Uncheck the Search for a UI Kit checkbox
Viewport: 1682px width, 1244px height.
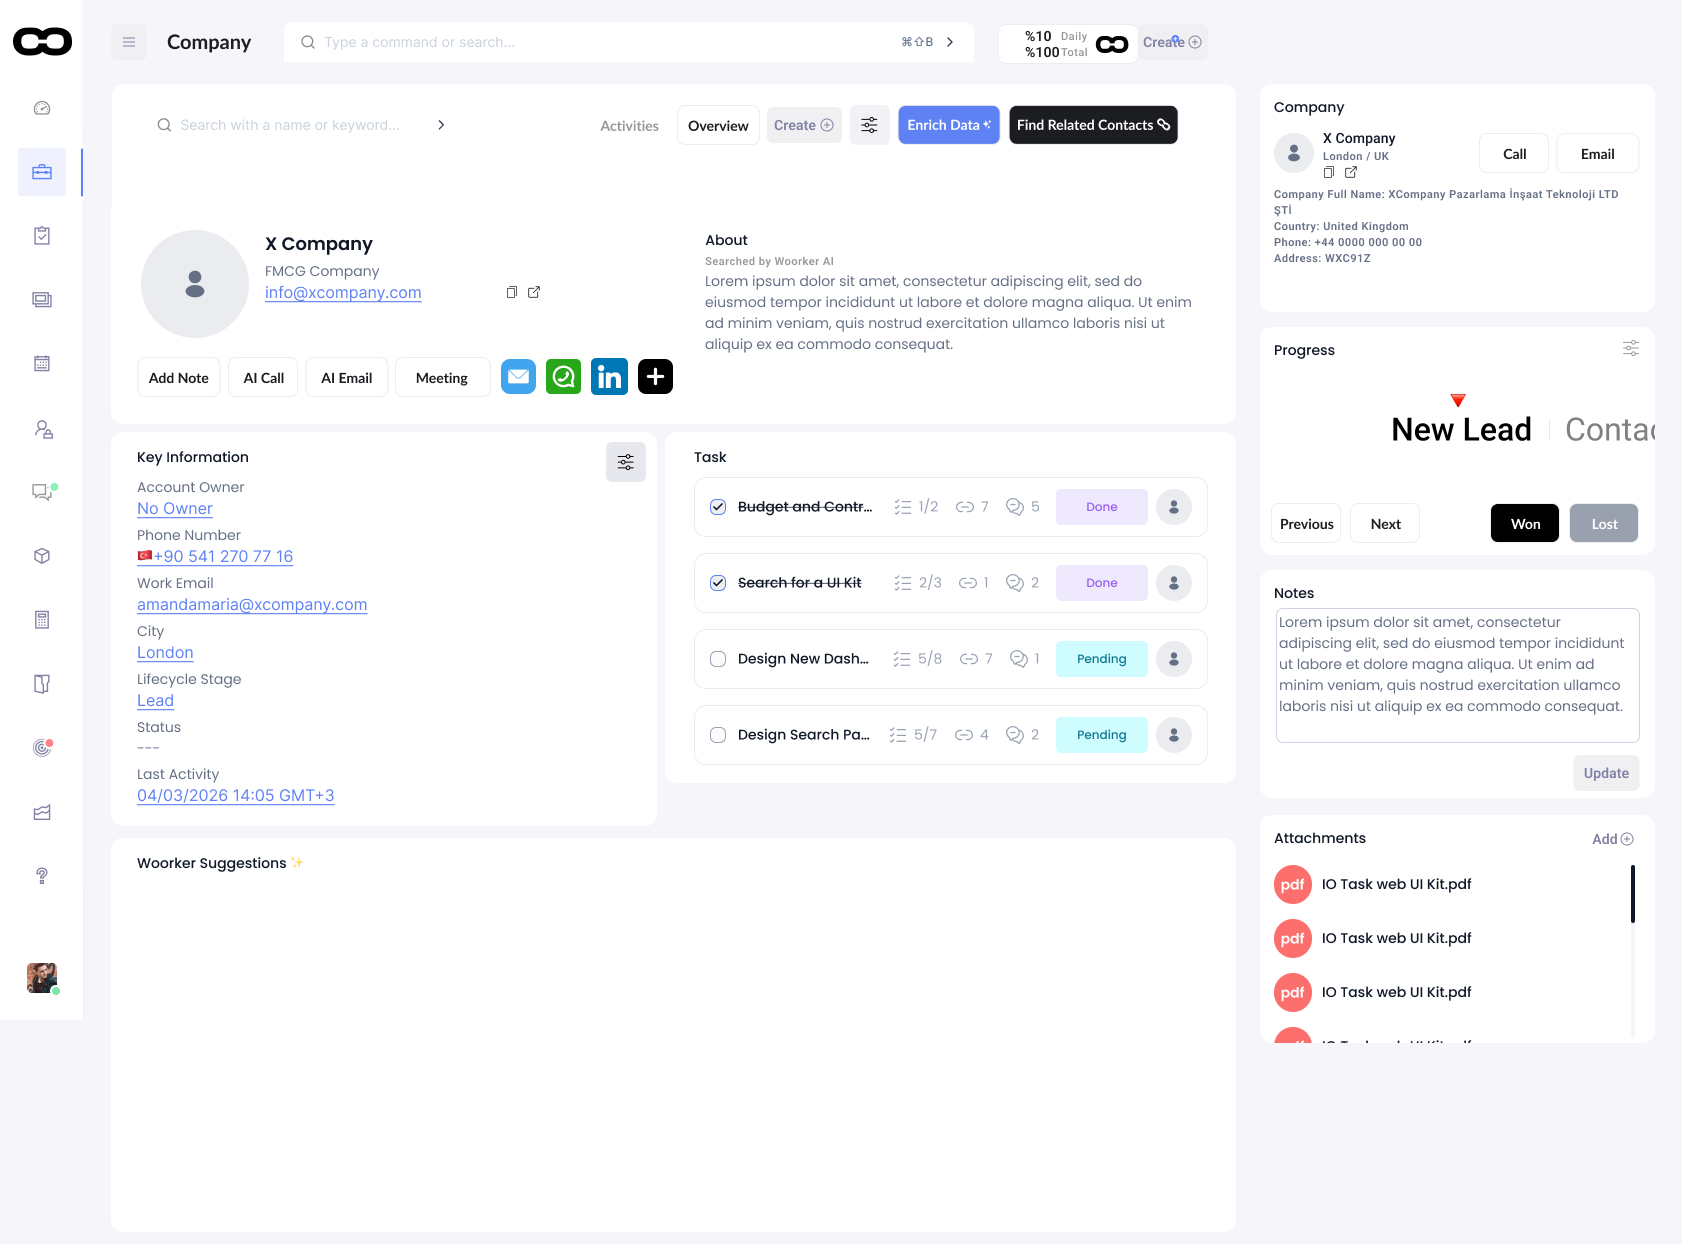tap(718, 583)
